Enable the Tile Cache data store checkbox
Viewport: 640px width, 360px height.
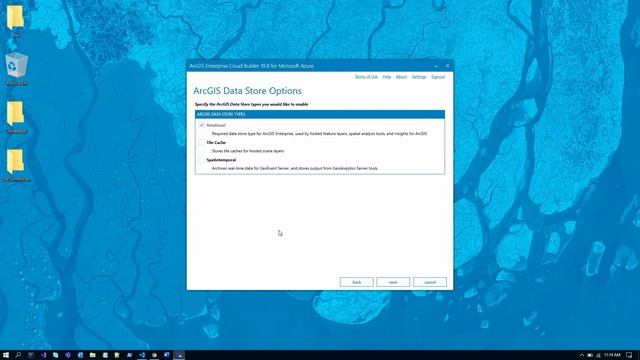[x=202, y=142]
